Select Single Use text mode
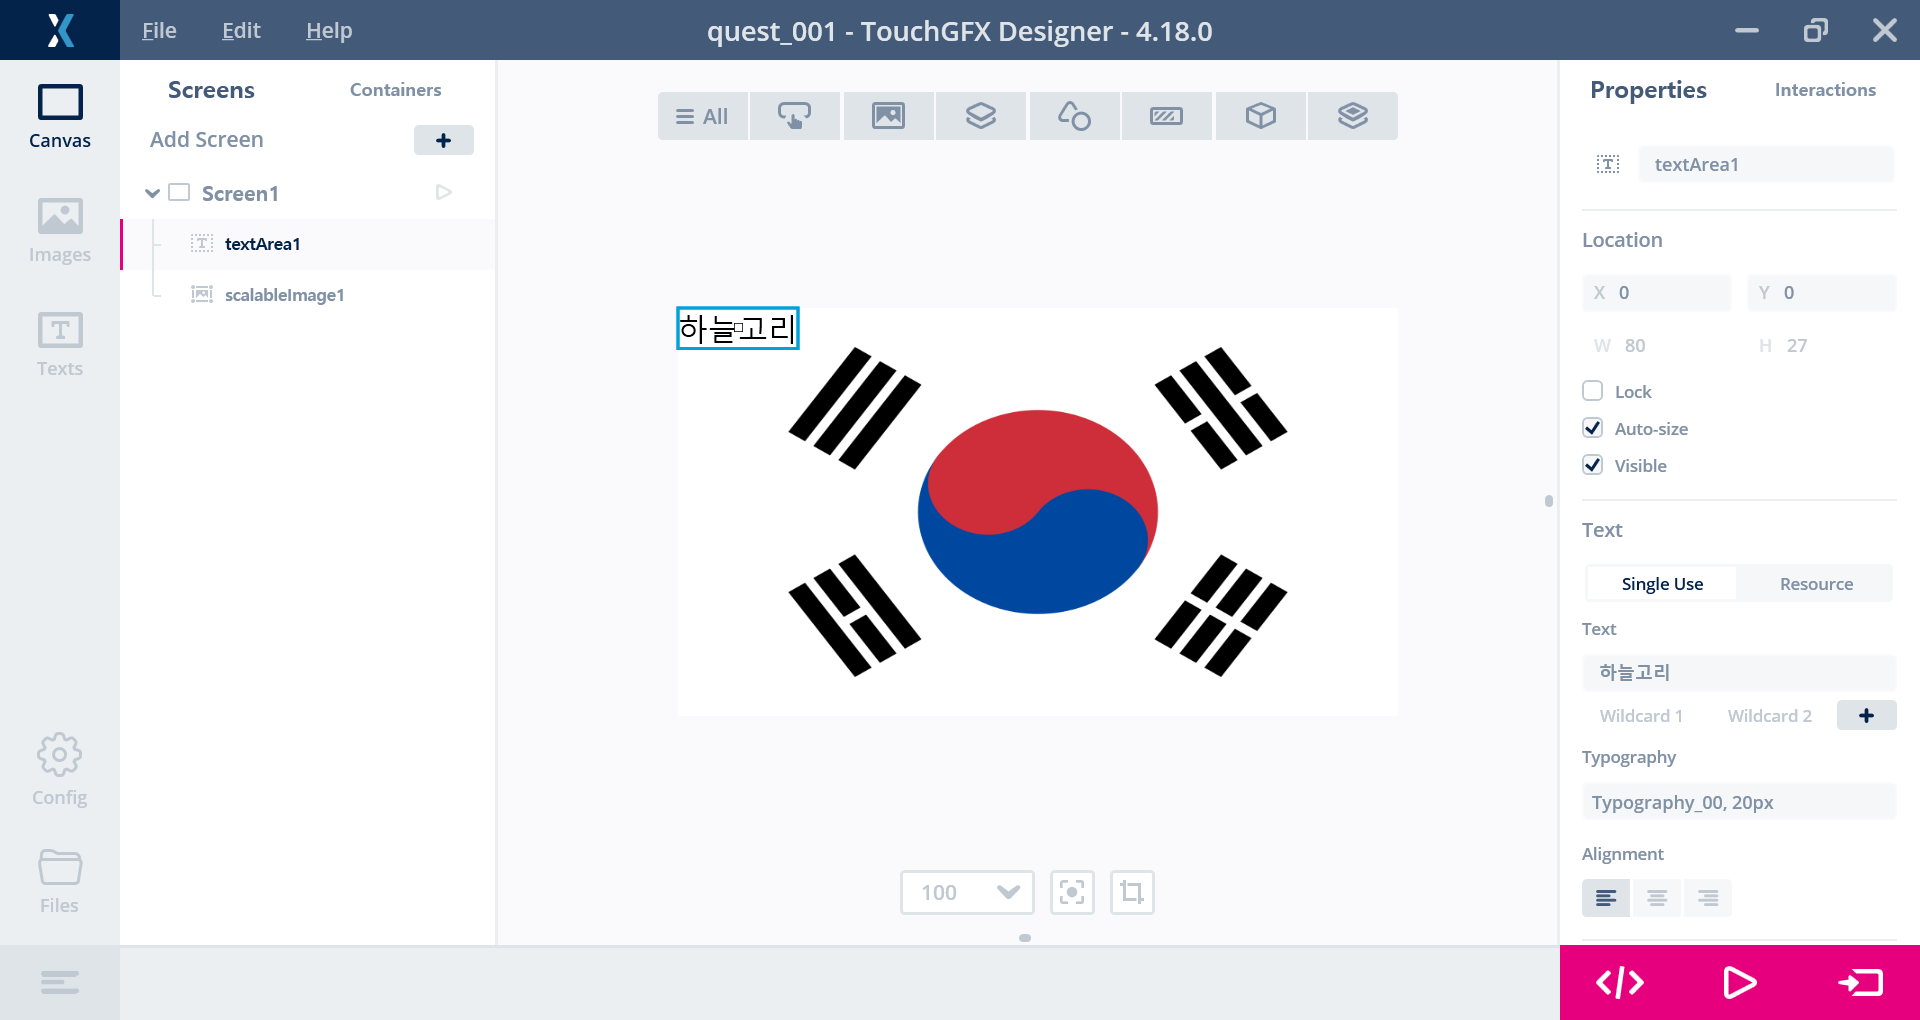The width and height of the screenshot is (1920, 1020). [1662, 584]
